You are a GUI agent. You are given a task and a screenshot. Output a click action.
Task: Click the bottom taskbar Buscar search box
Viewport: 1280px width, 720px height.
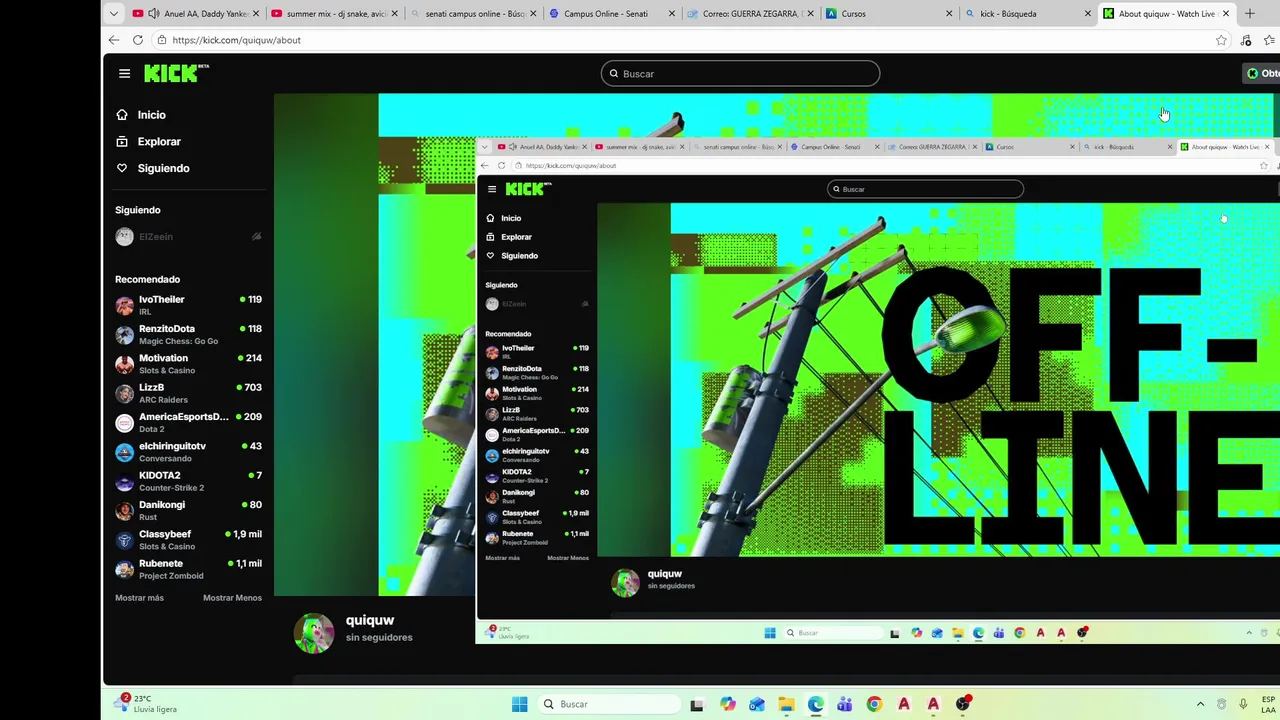[x=608, y=704]
